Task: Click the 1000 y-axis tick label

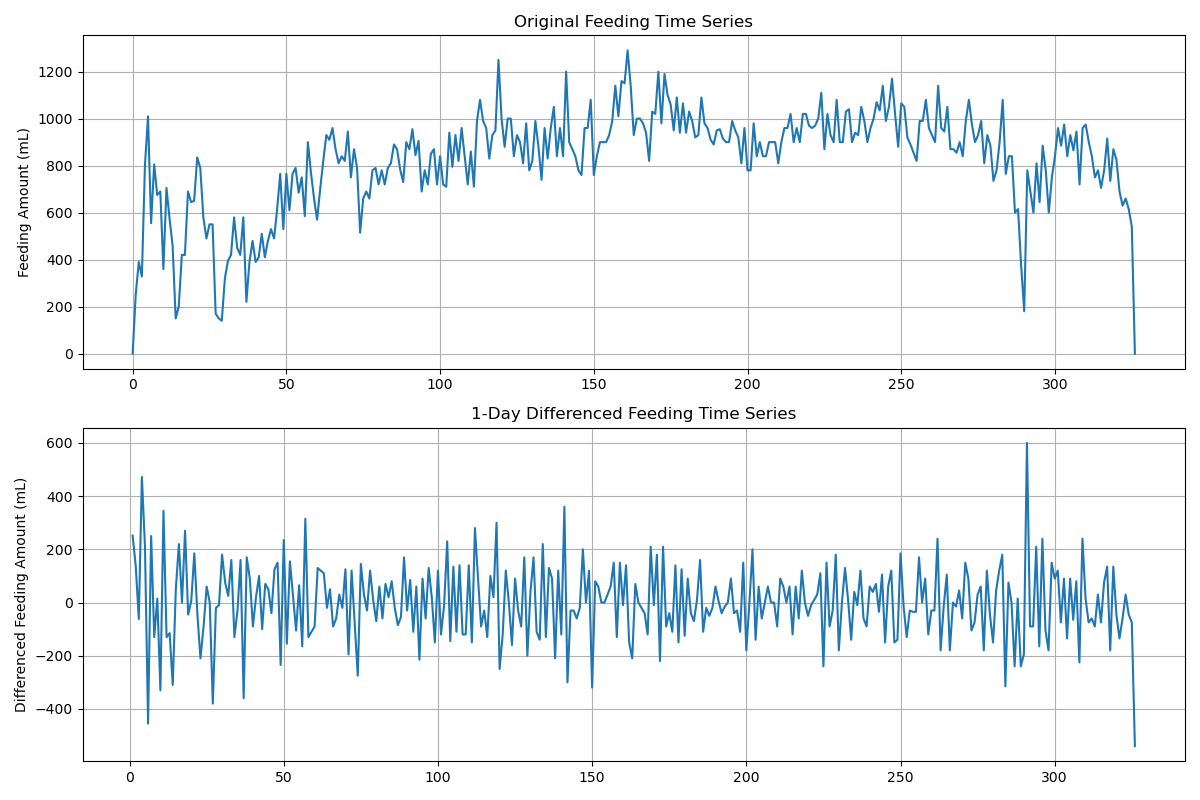Action: tap(57, 119)
